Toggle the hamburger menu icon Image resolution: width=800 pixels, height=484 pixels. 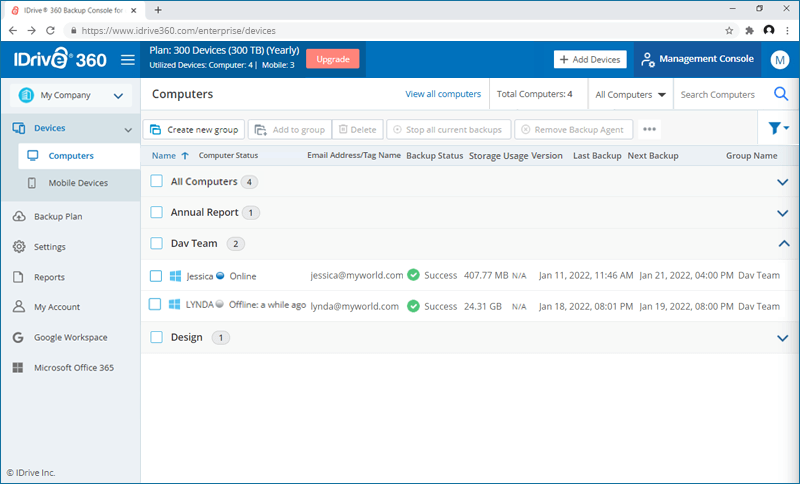(128, 60)
